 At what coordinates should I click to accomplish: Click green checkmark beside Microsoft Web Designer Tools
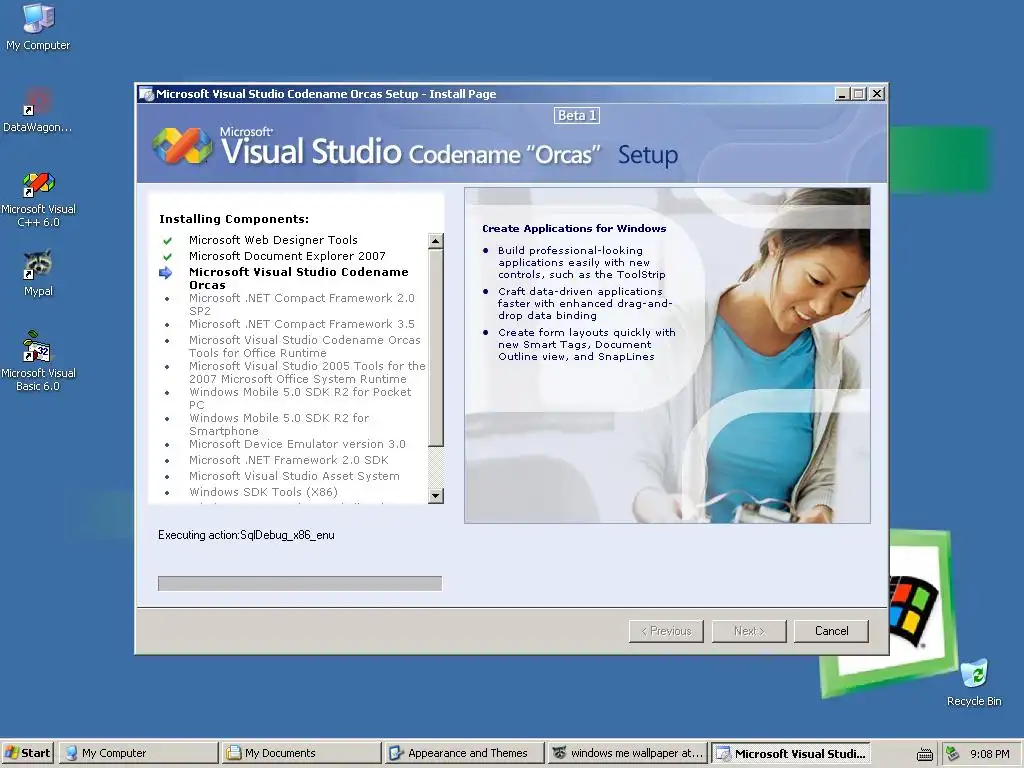167,240
